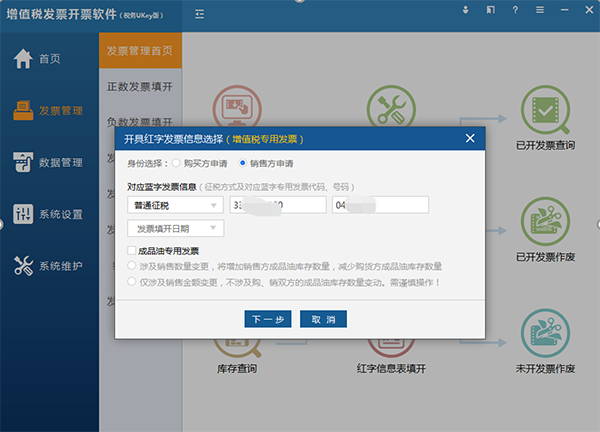Select 购买方申请 radio button

pos(176,162)
